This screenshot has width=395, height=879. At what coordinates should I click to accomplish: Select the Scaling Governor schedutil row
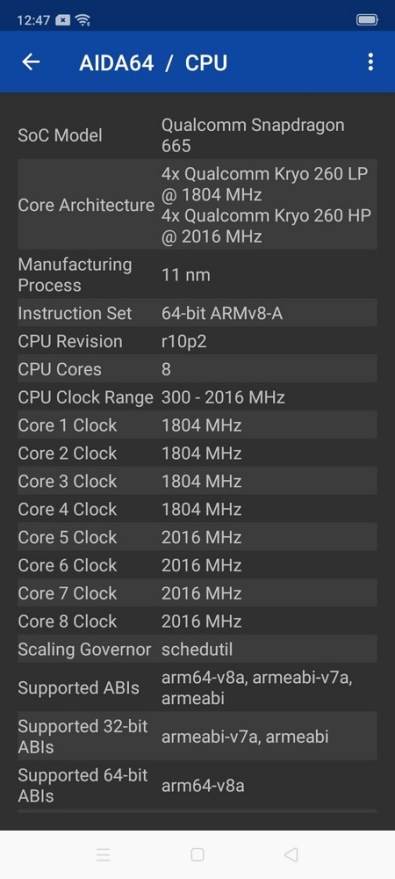click(x=197, y=649)
